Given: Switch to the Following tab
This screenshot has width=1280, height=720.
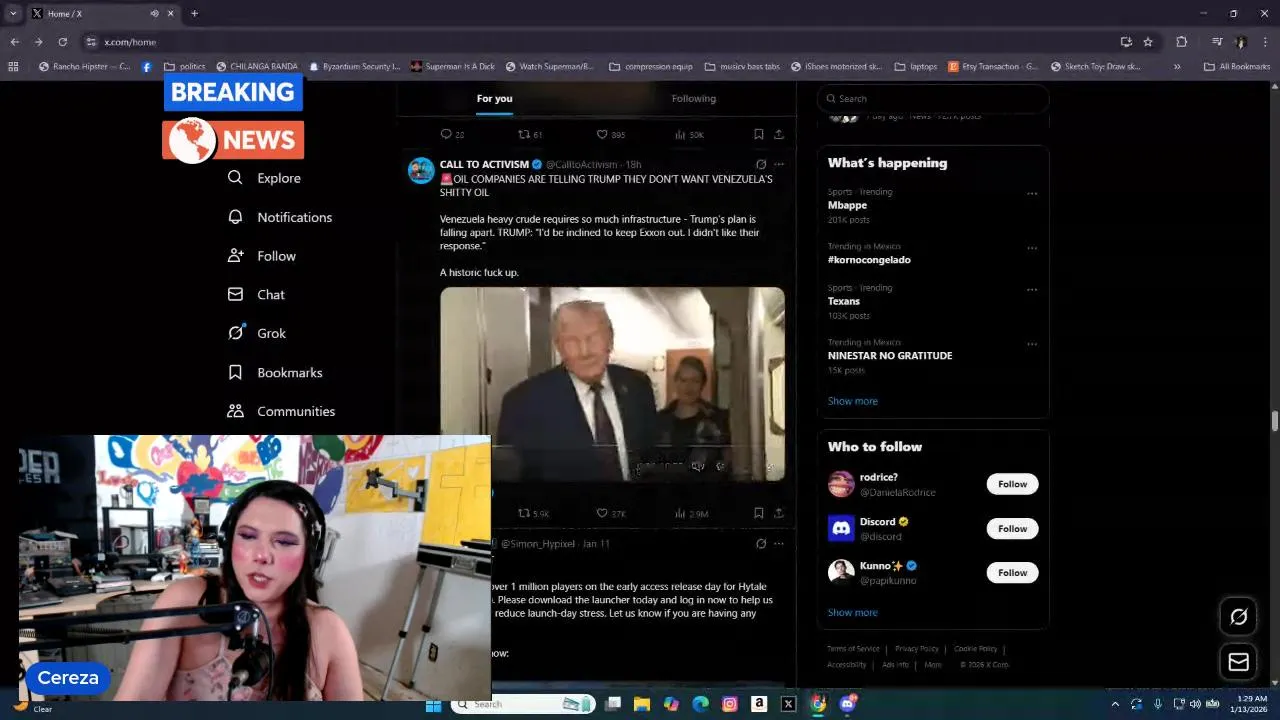Looking at the screenshot, I should point(694,98).
